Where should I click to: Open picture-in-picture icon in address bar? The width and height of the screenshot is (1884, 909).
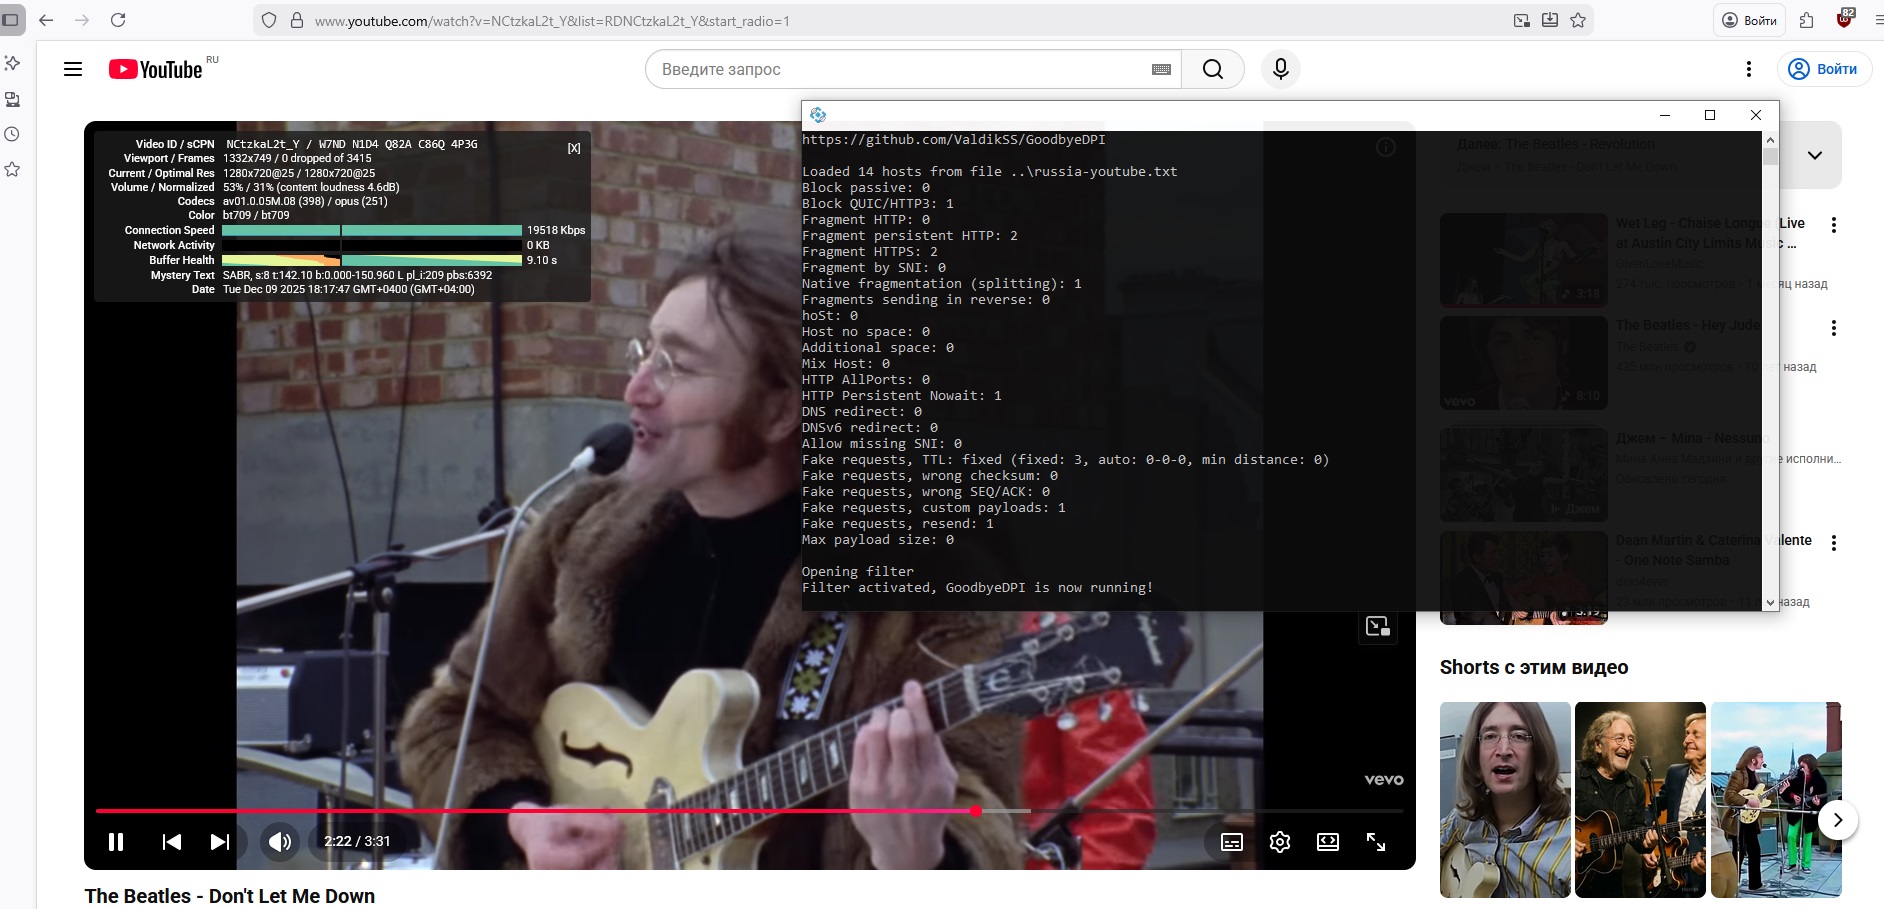pos(1522,20)
